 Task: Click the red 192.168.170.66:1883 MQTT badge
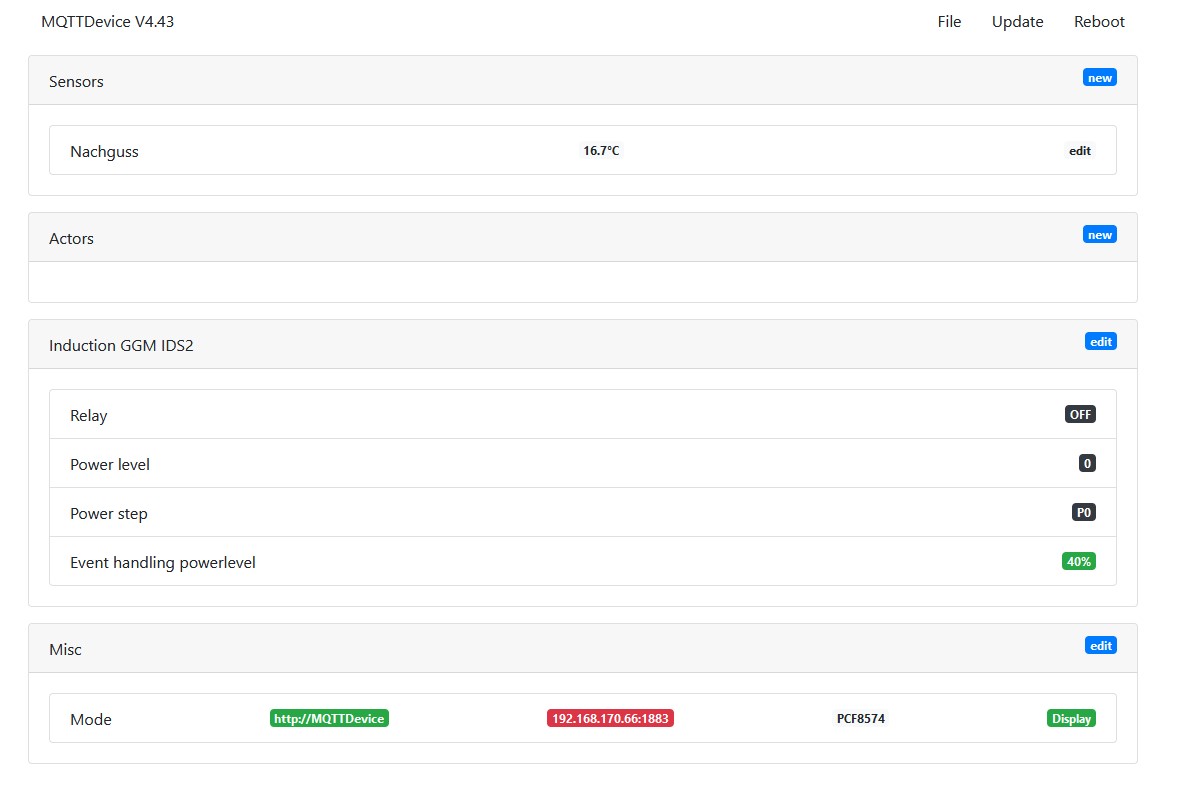(x=610, y=719)
